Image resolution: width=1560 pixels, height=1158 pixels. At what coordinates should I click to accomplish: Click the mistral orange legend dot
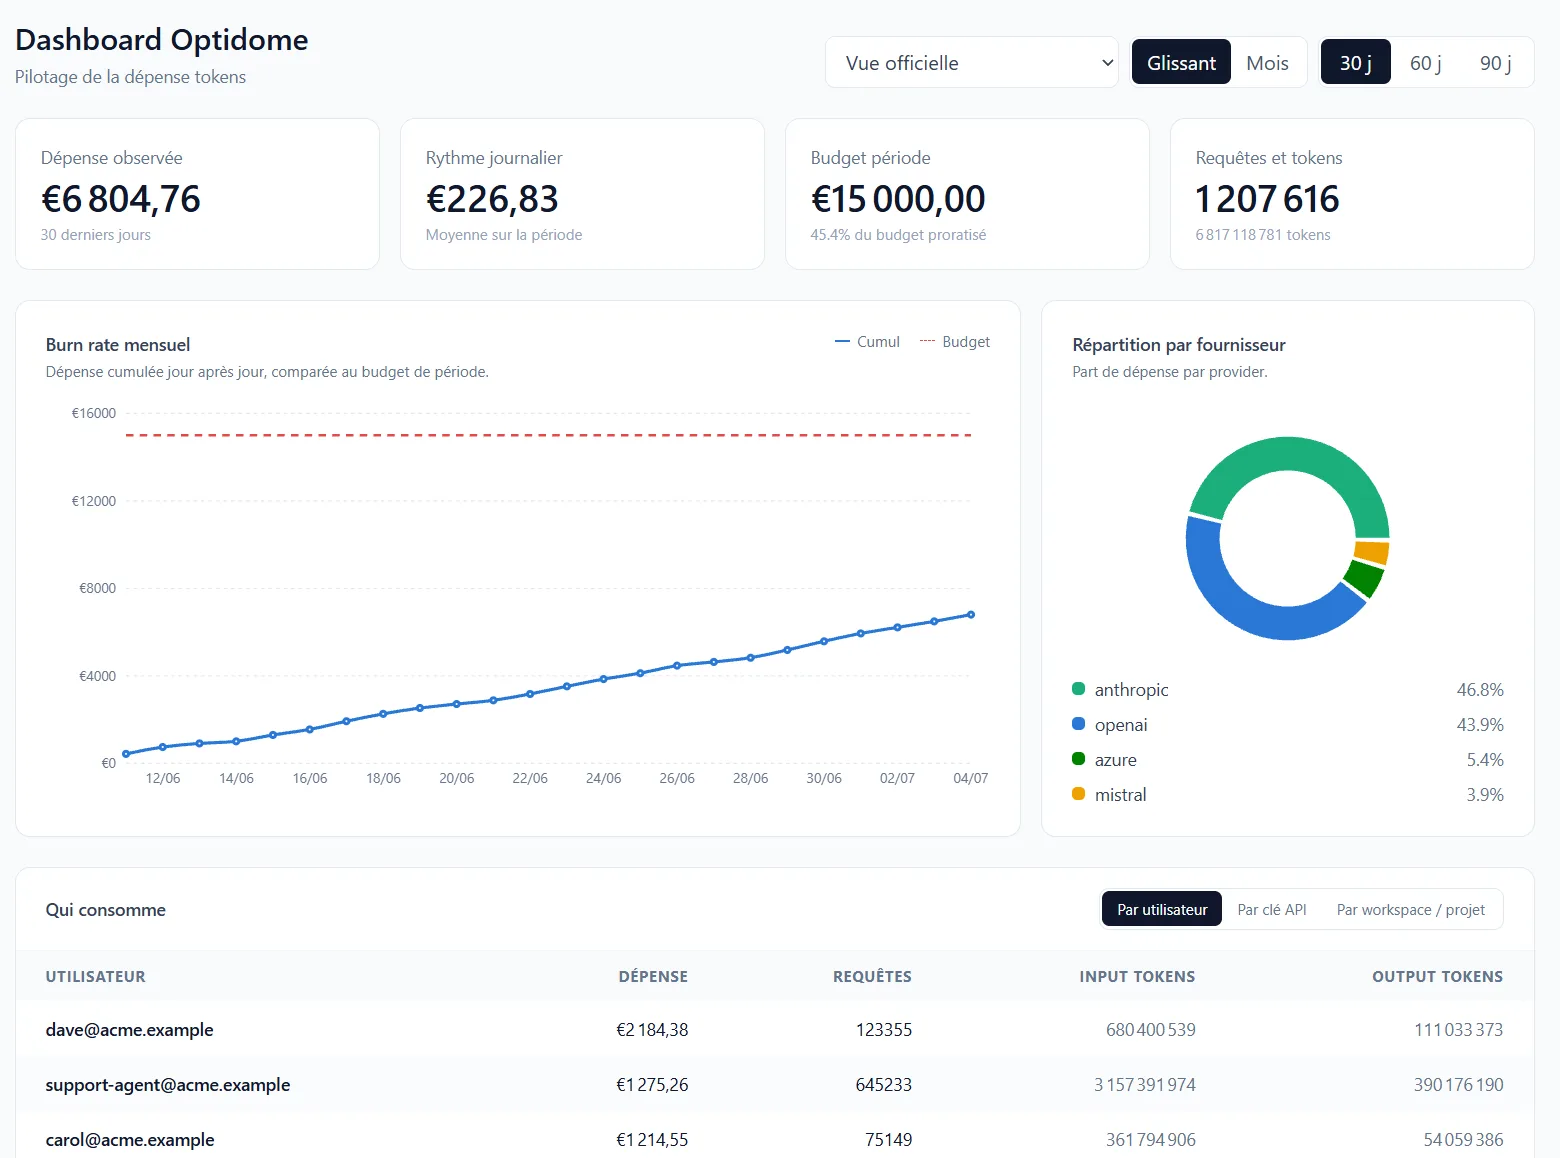(x=1078, y=794)
